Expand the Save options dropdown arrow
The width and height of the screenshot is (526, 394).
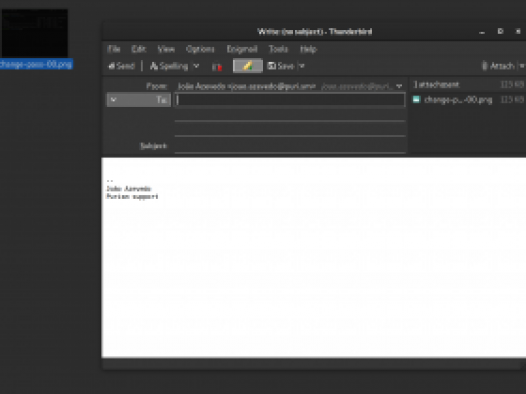pyautogui.click(x=302, y=66)
